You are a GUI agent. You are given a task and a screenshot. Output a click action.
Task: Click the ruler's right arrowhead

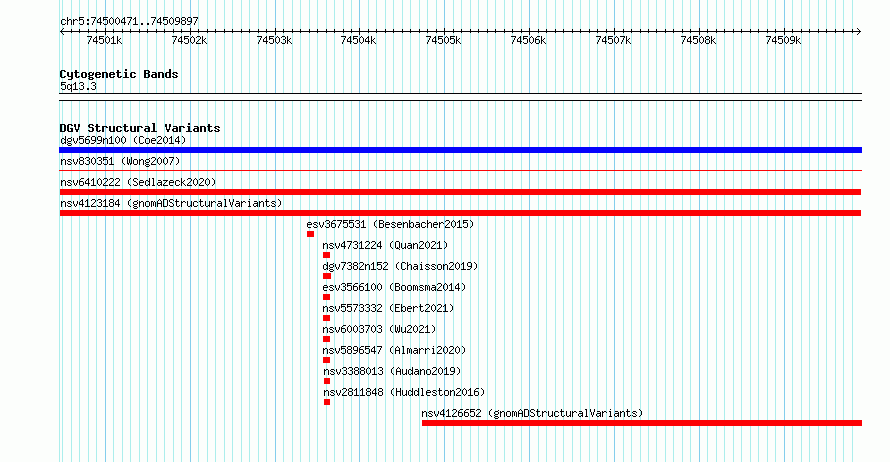tap(859, 31)
